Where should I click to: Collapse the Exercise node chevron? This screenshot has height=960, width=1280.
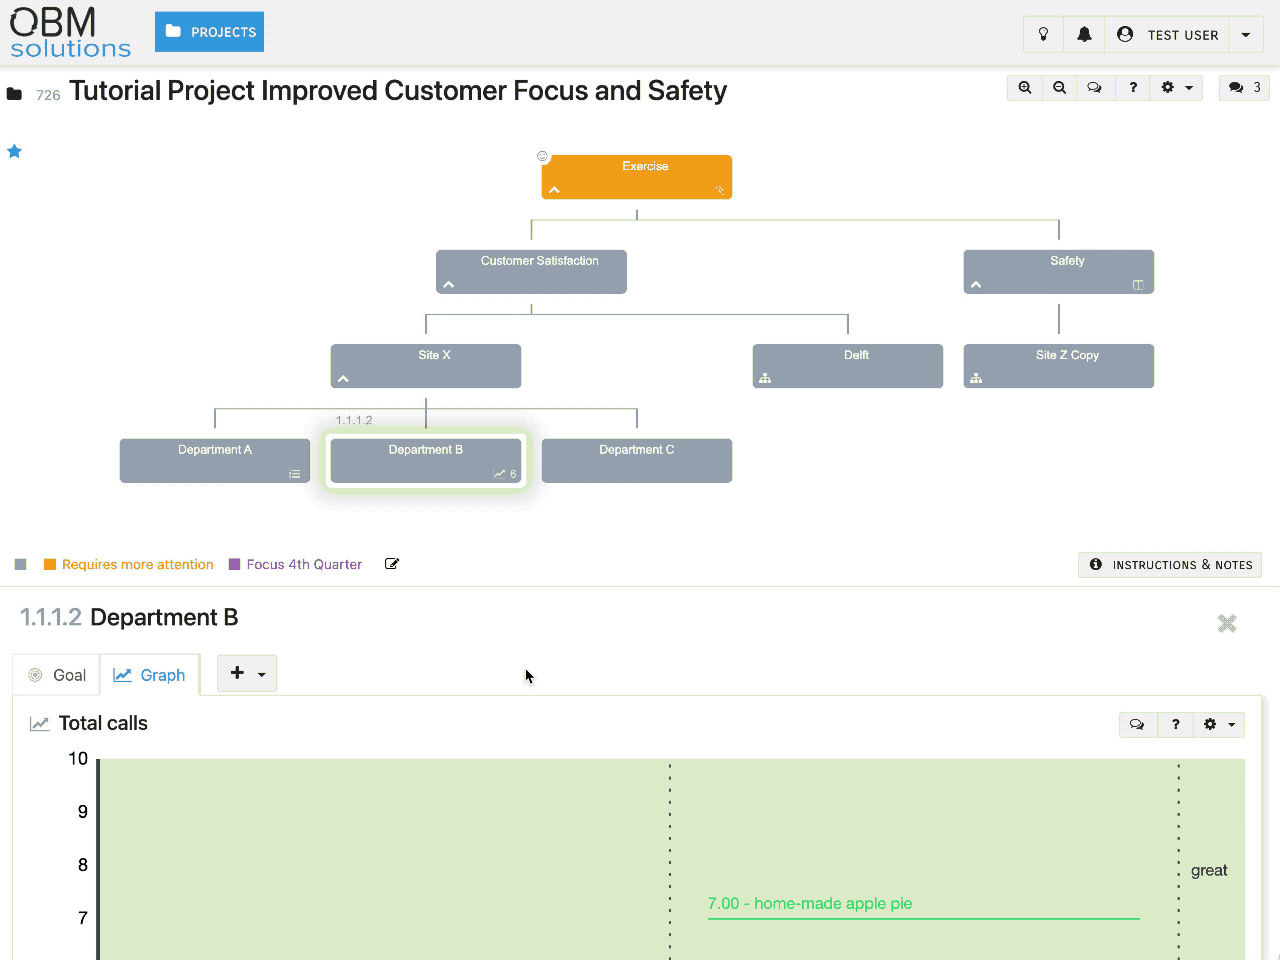(555, 190)
